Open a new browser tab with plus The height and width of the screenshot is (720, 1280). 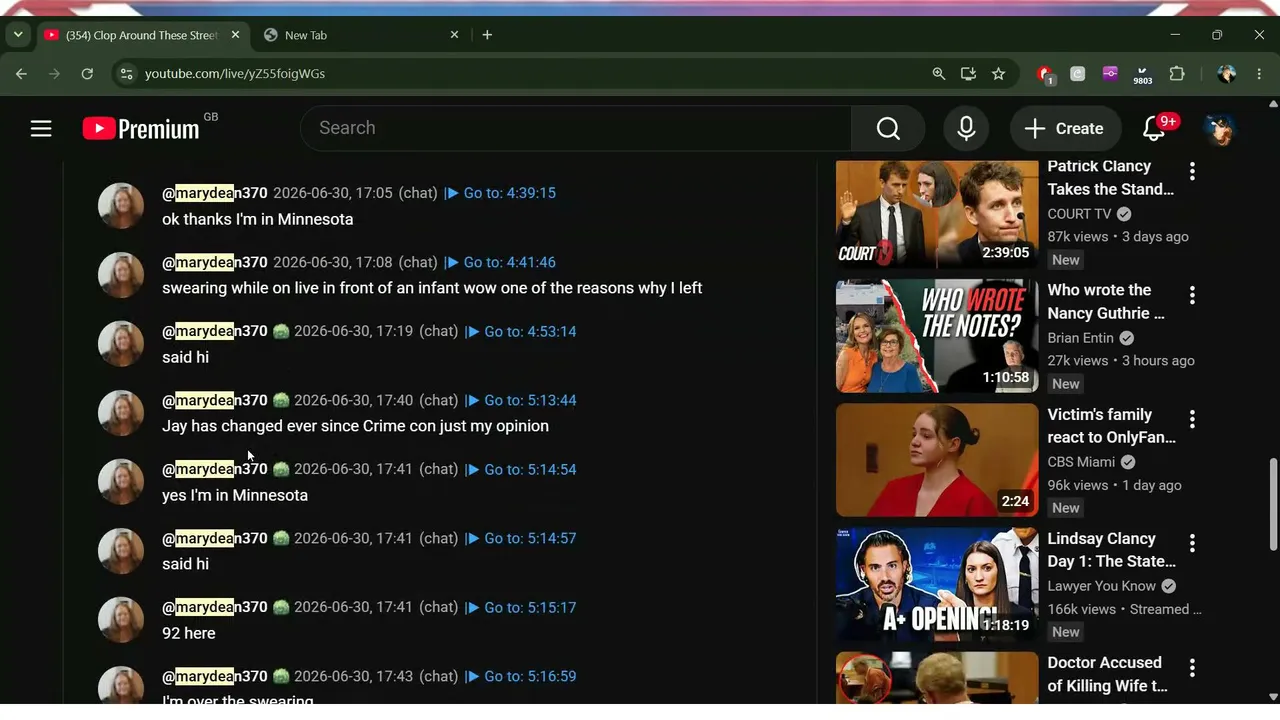tap(487, 35)
